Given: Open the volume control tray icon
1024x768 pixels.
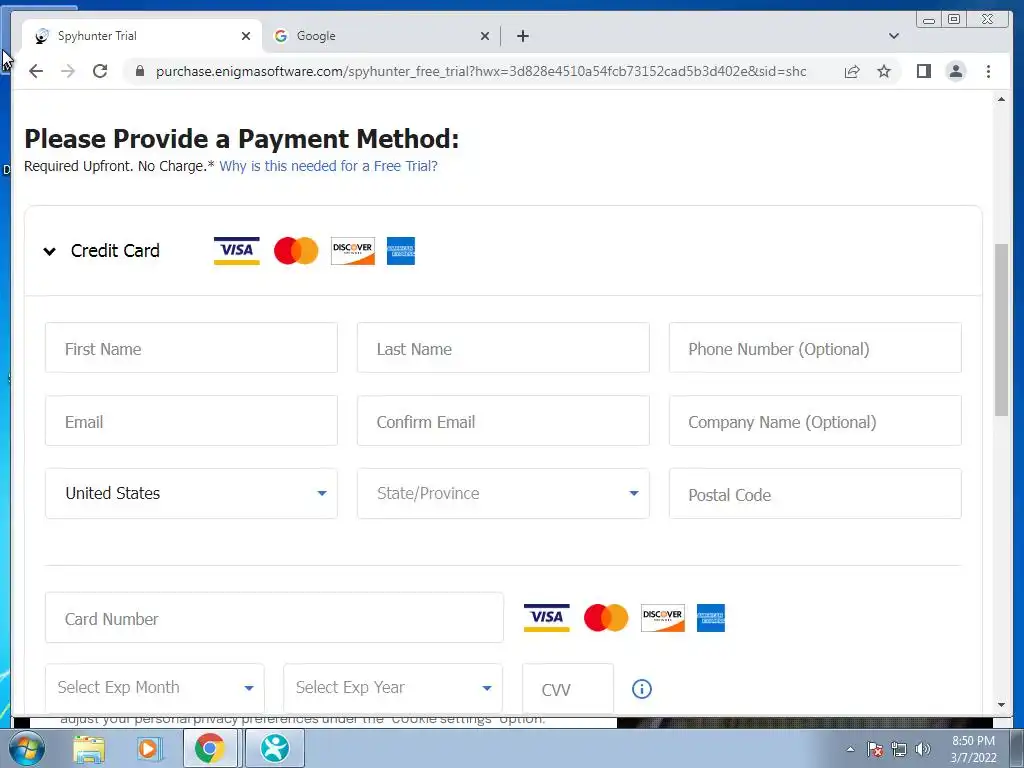Looking at the screenshot, I should tap(923, 750).
